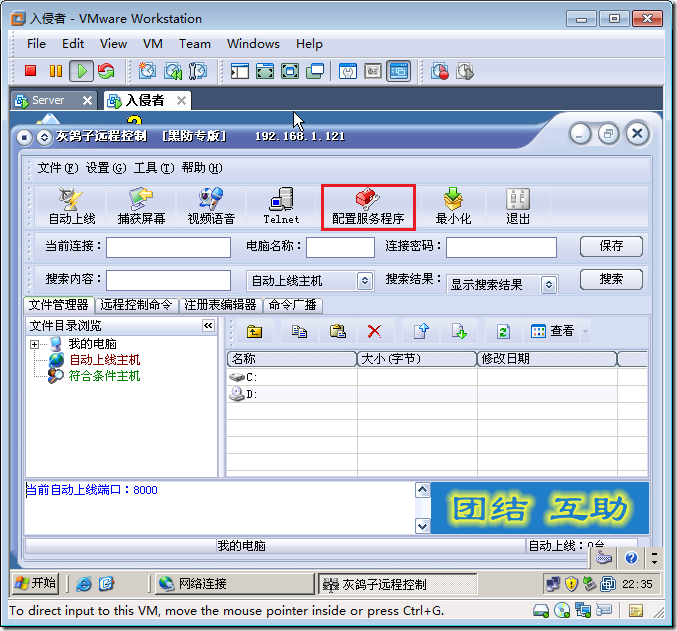The width and height of the screenshot is (677, 631).
Task: Switch to the 注册表编辑器 tab
Action: click(x=220, y=305)
